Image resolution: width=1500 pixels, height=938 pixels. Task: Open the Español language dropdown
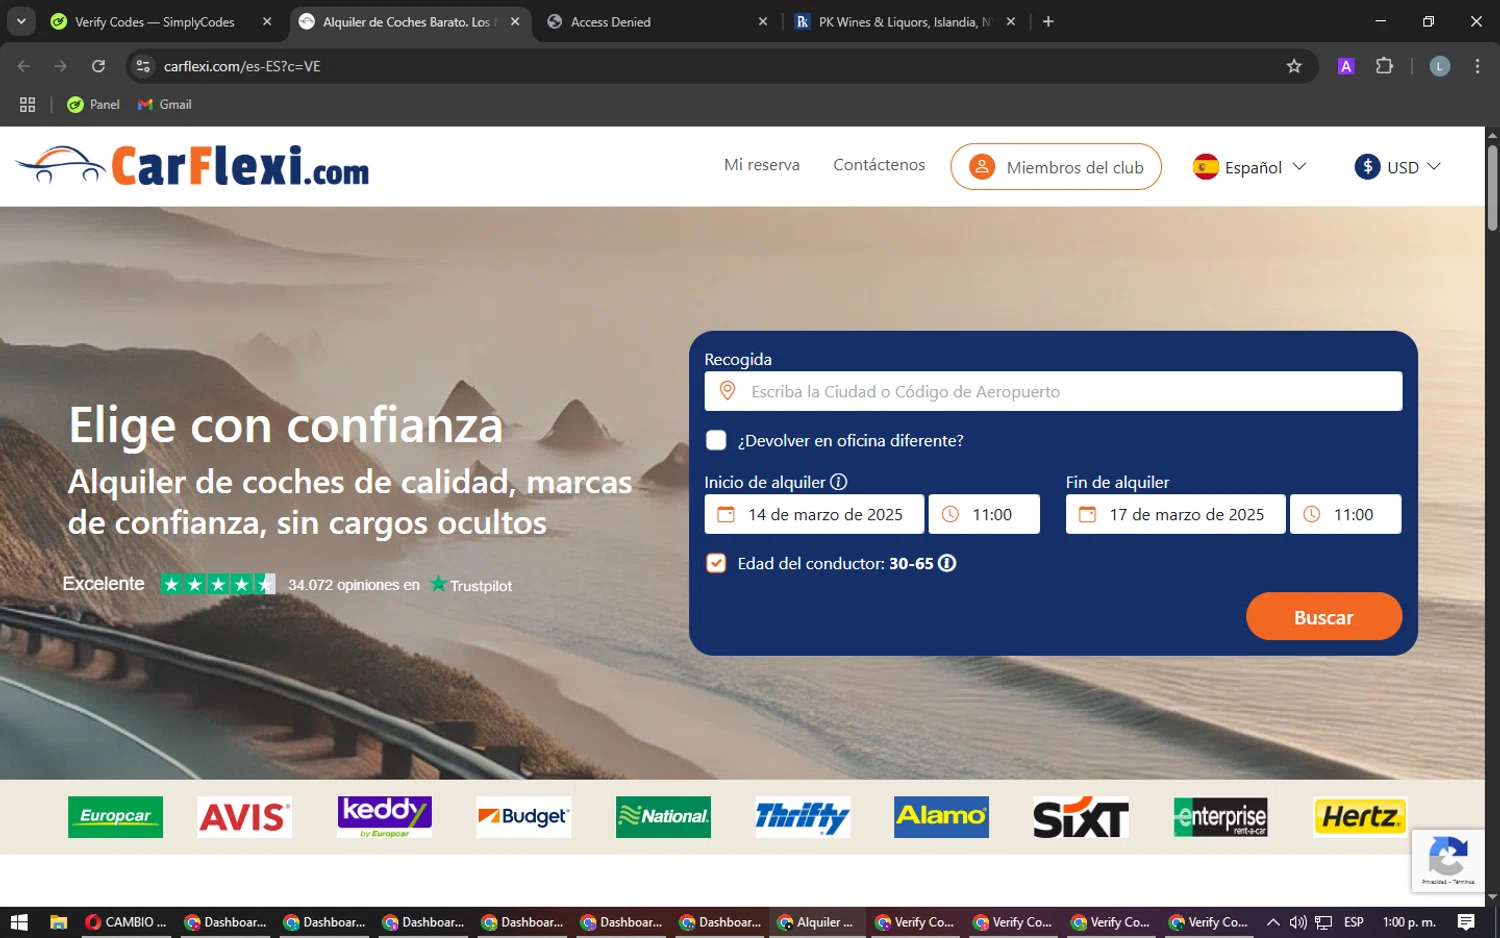1250,167
